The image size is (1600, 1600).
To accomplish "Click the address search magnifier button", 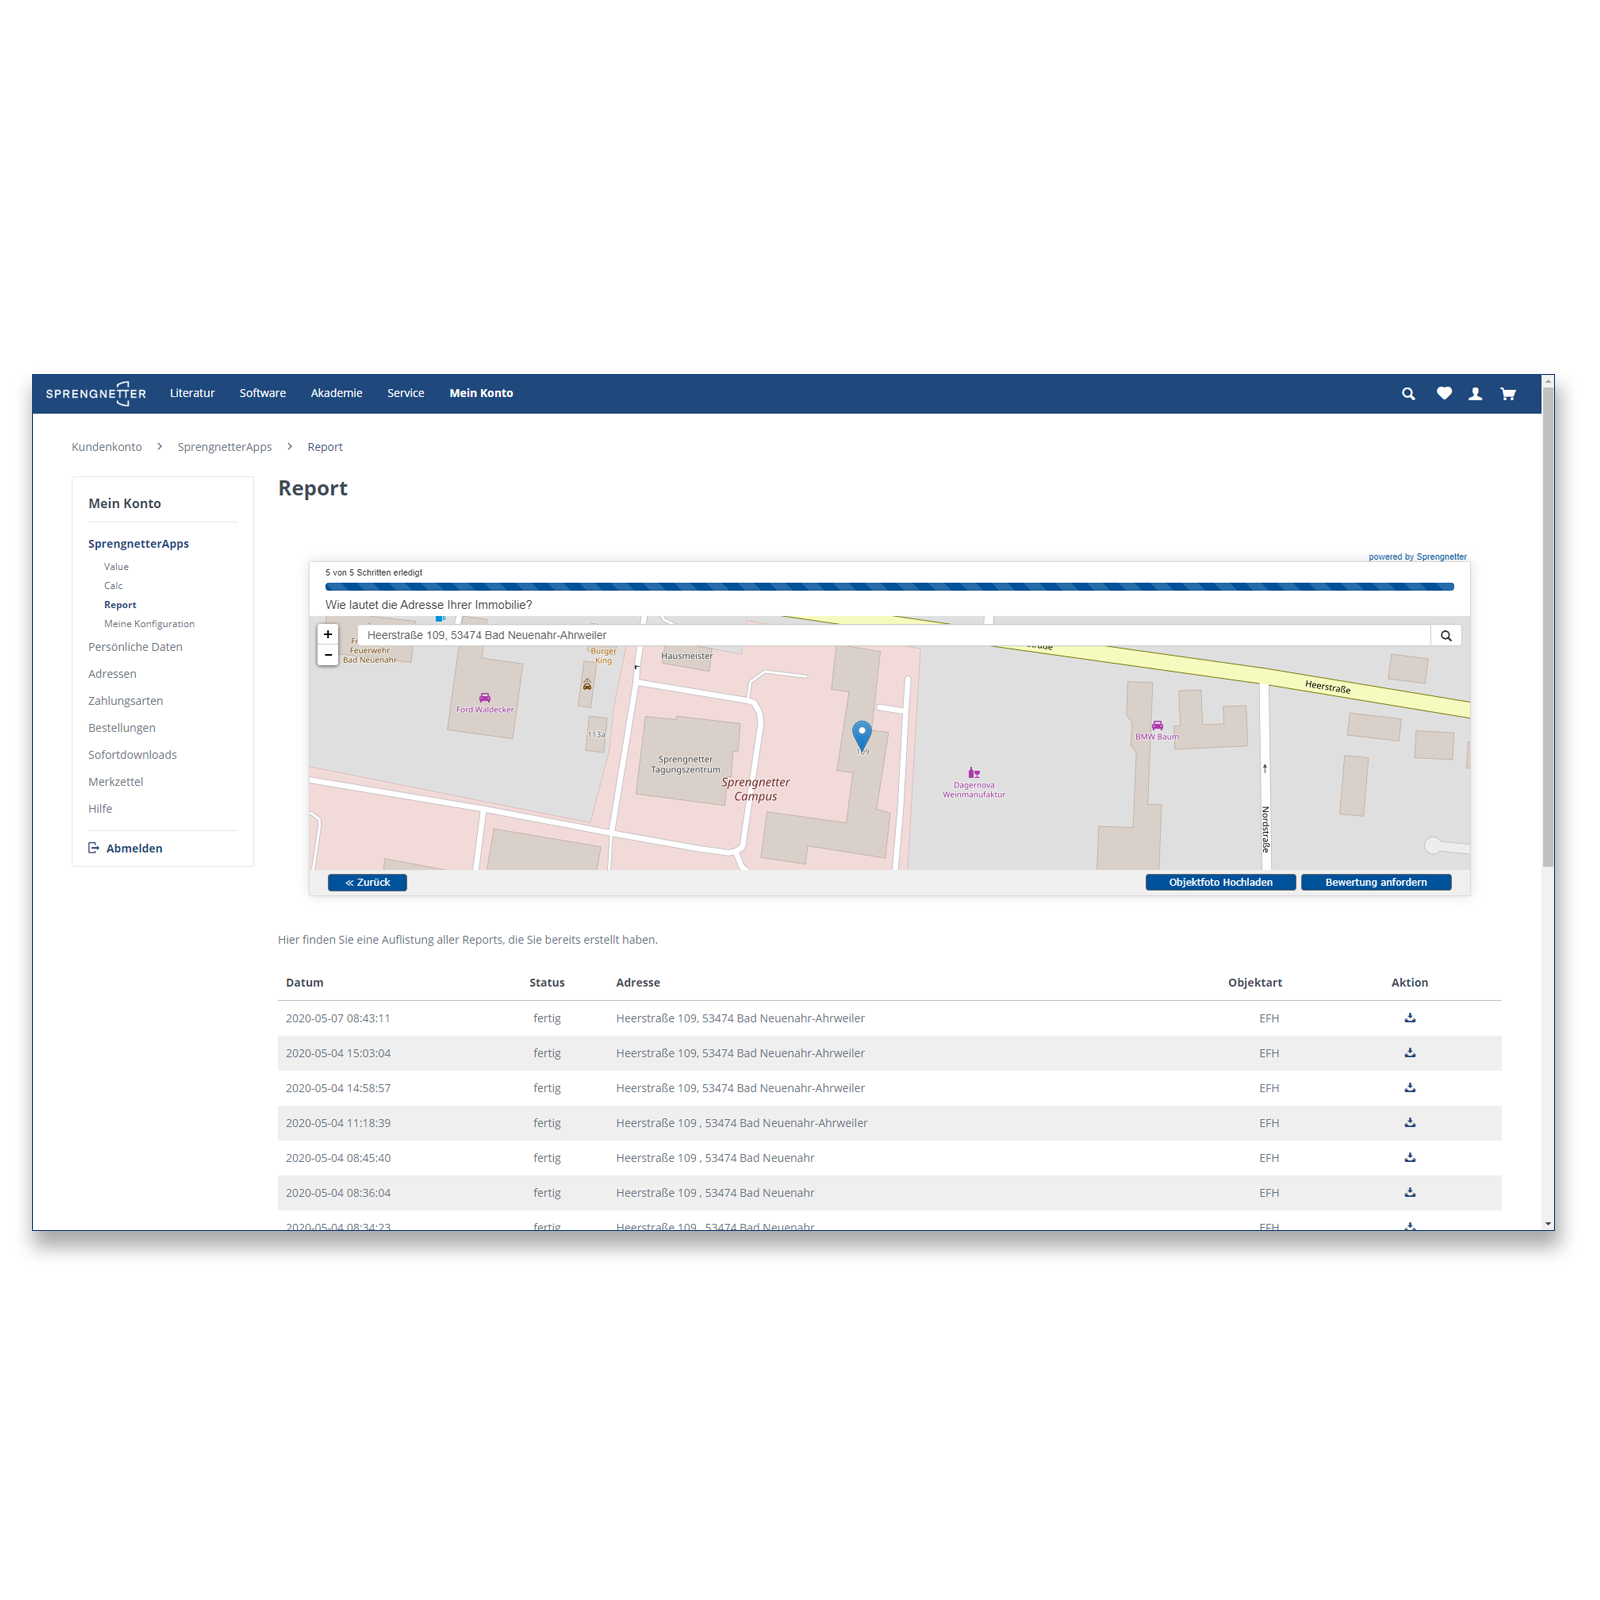I will (x=1446, y=636).
